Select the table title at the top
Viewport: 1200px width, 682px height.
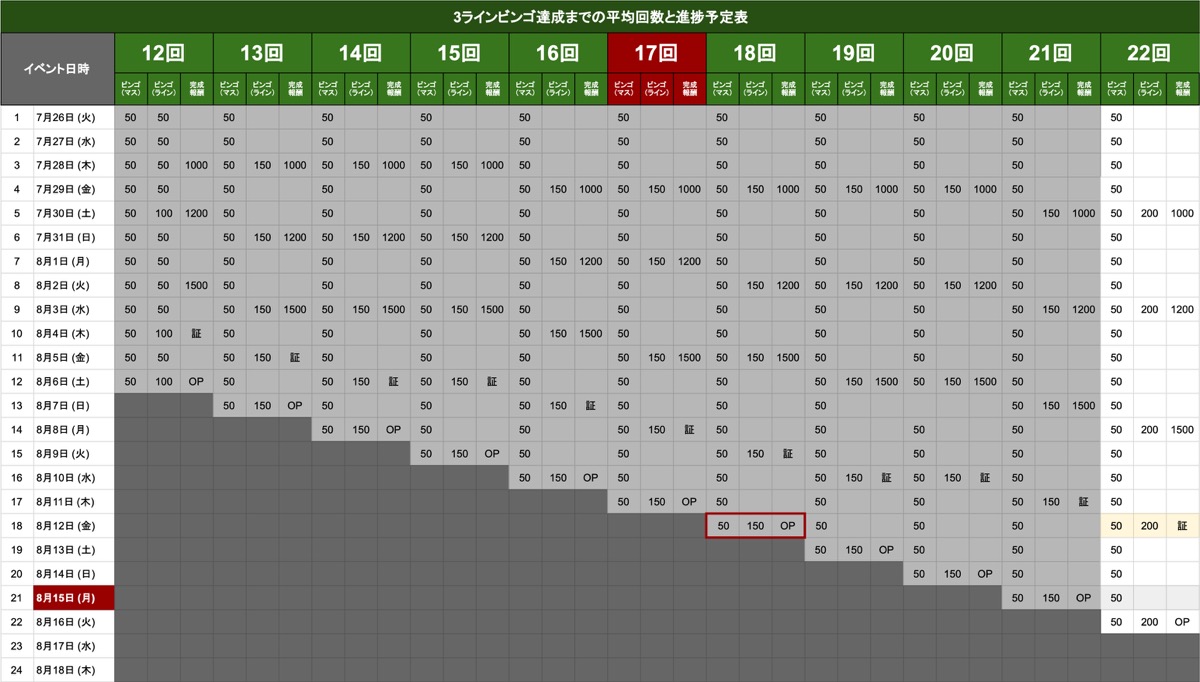pos(600,17)
